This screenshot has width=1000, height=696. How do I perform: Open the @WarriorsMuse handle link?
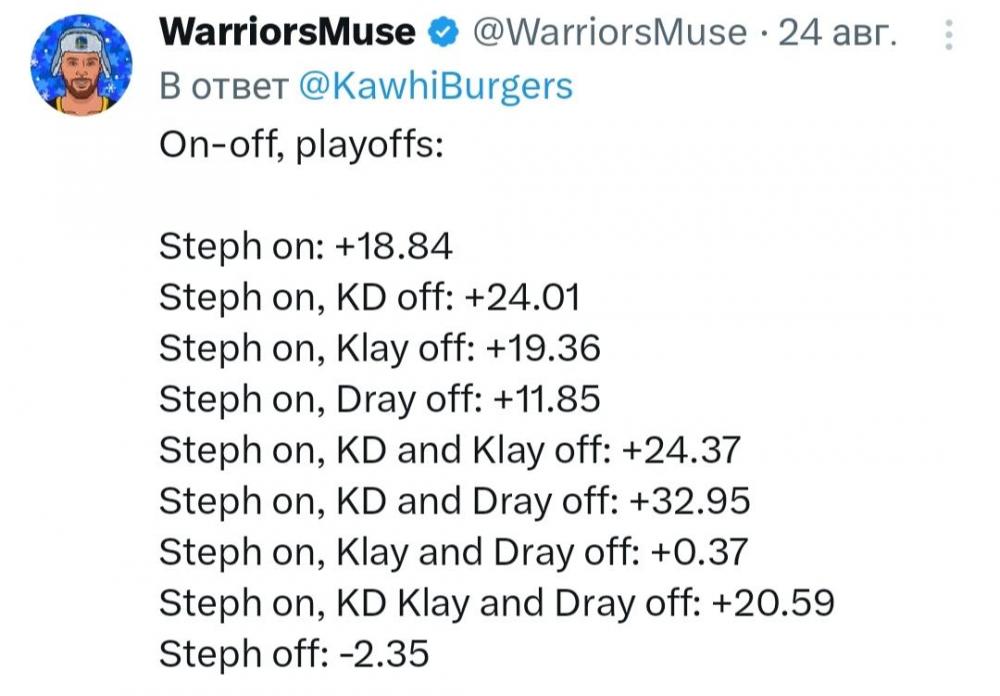(608, 33)
